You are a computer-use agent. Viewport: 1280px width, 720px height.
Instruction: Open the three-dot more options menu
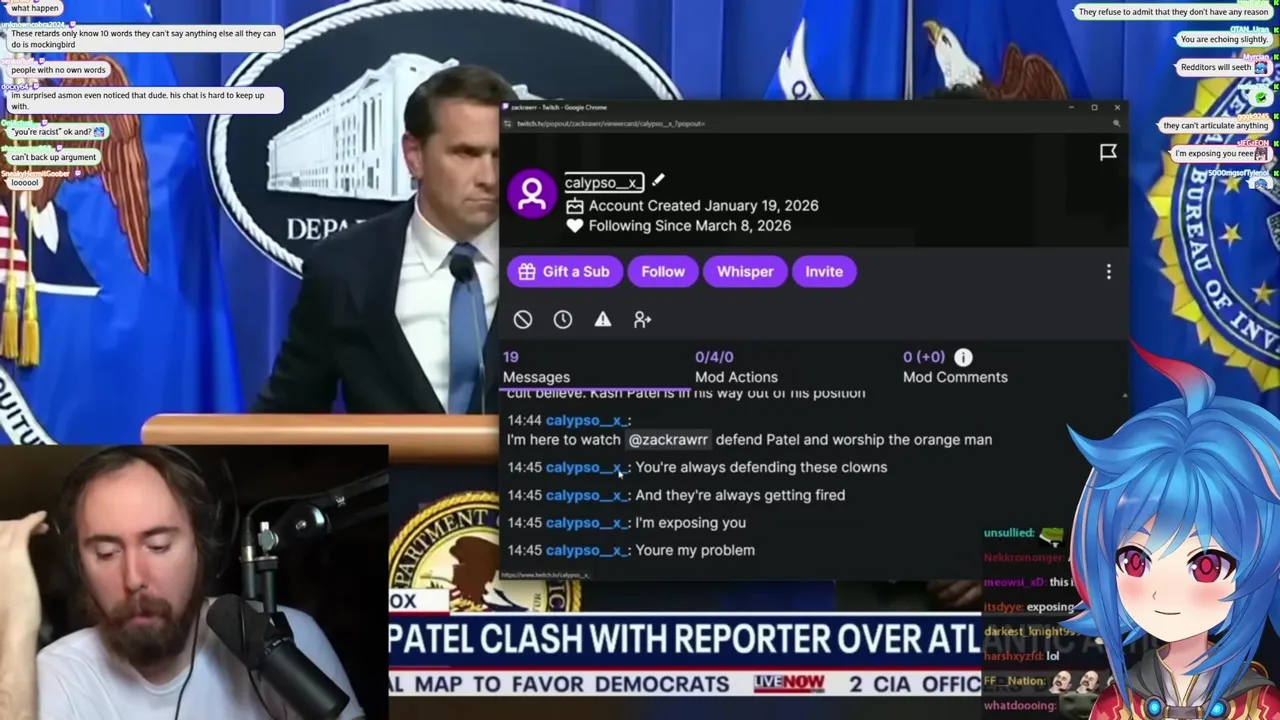(x=1108, y=272)
